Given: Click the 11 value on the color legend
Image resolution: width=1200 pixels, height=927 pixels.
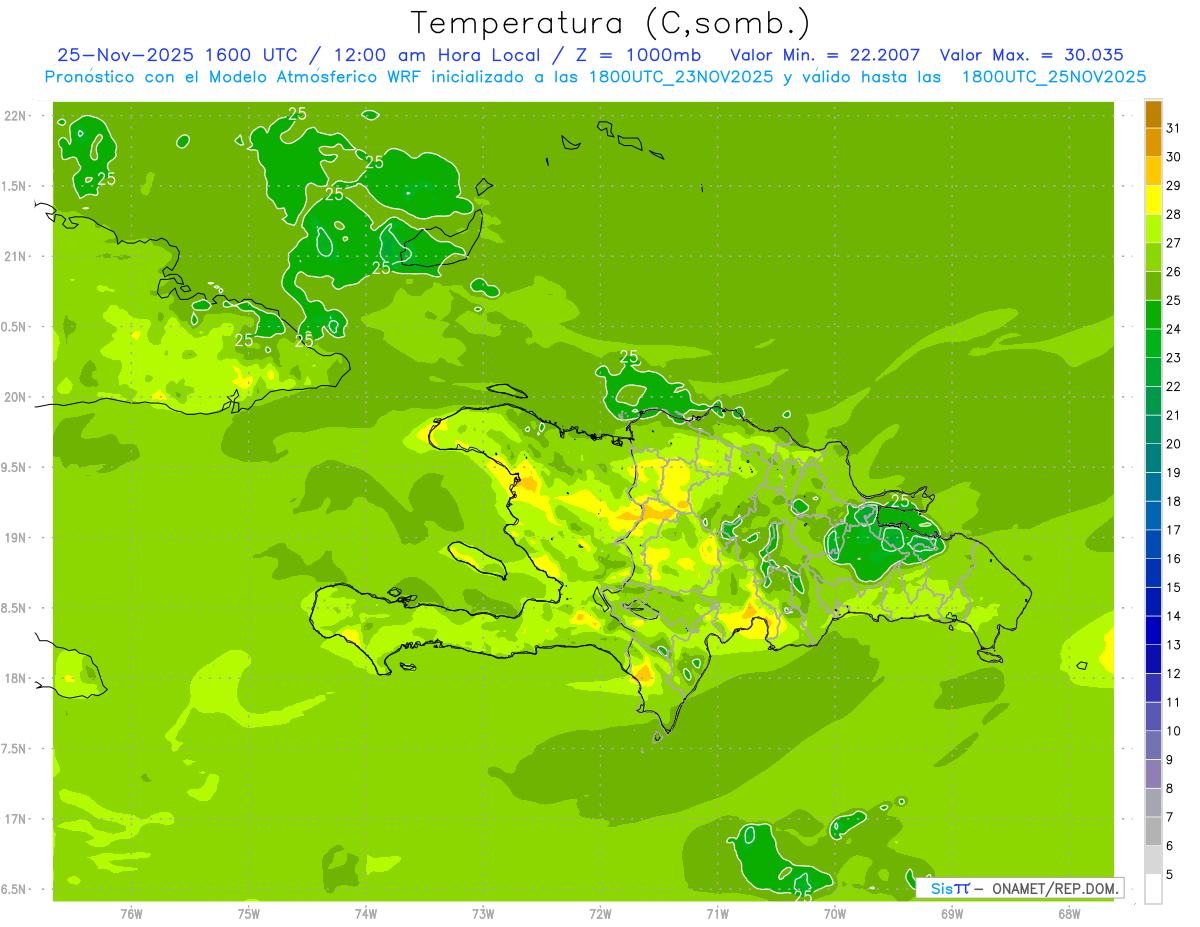Looking at the screenshot, I should coord(1173,702).
